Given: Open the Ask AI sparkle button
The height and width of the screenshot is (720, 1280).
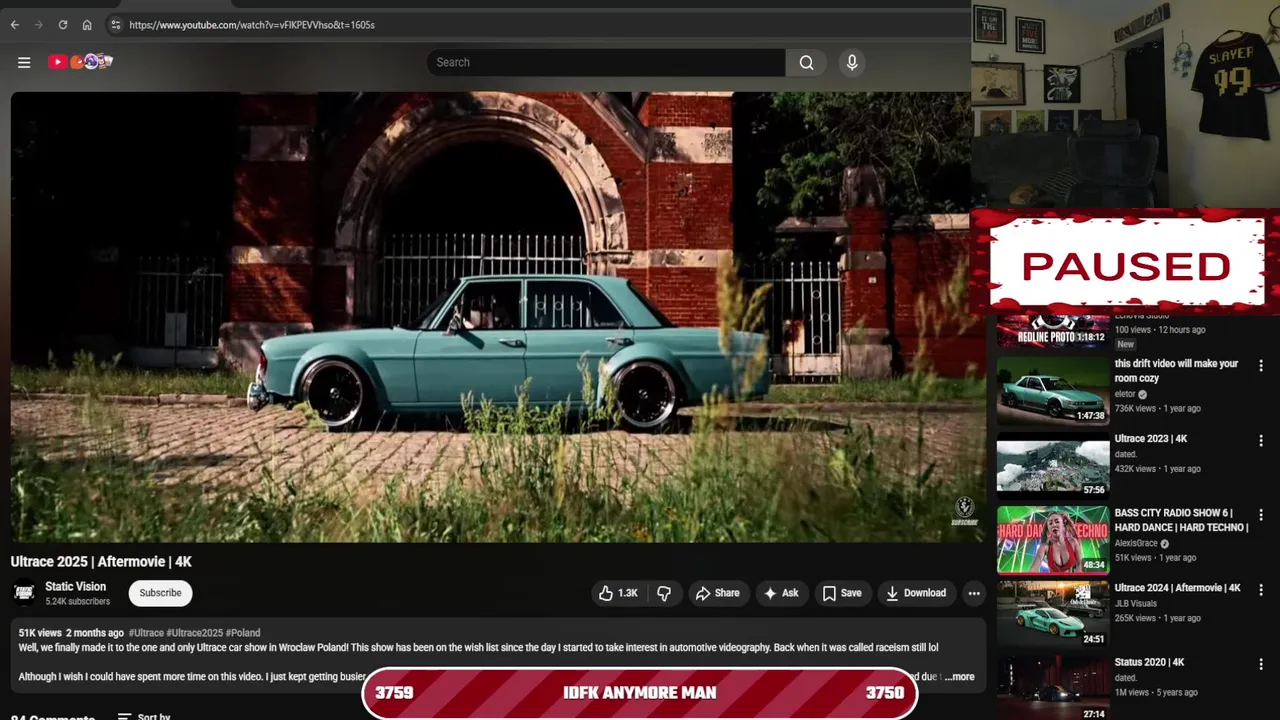Looking at the screenshot, I should coord(781,593).
